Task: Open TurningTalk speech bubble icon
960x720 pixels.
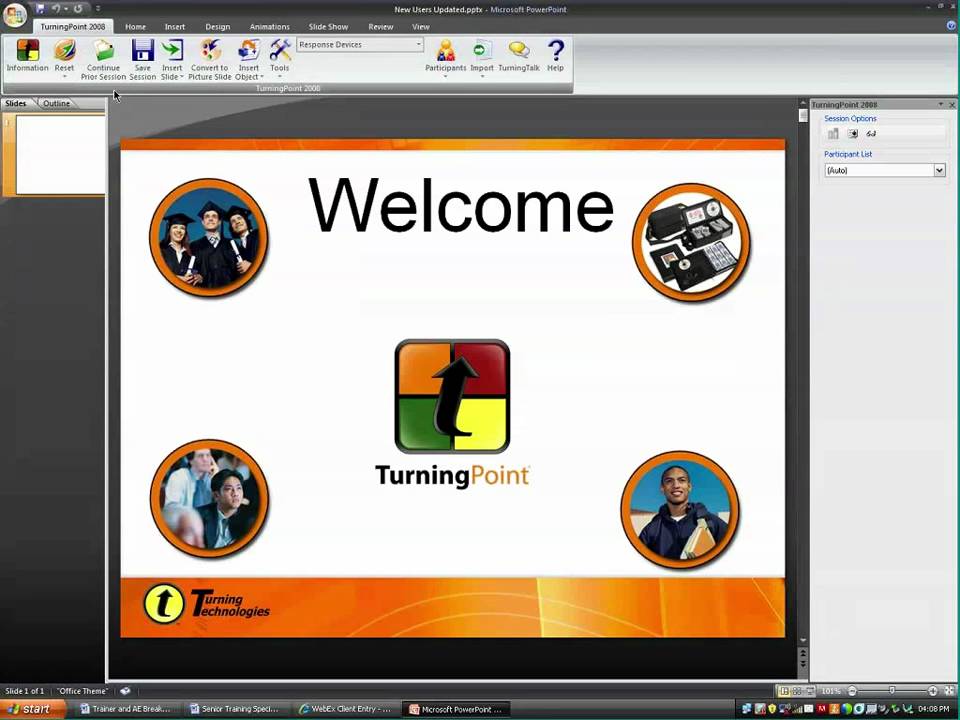Action: coord(519,50)
